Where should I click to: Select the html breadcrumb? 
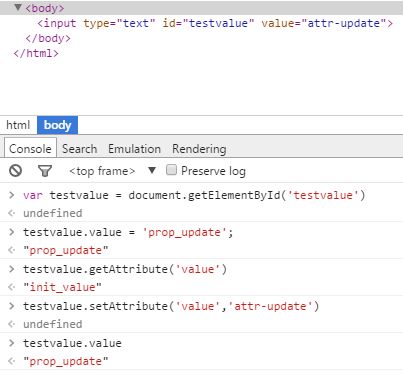18,125
